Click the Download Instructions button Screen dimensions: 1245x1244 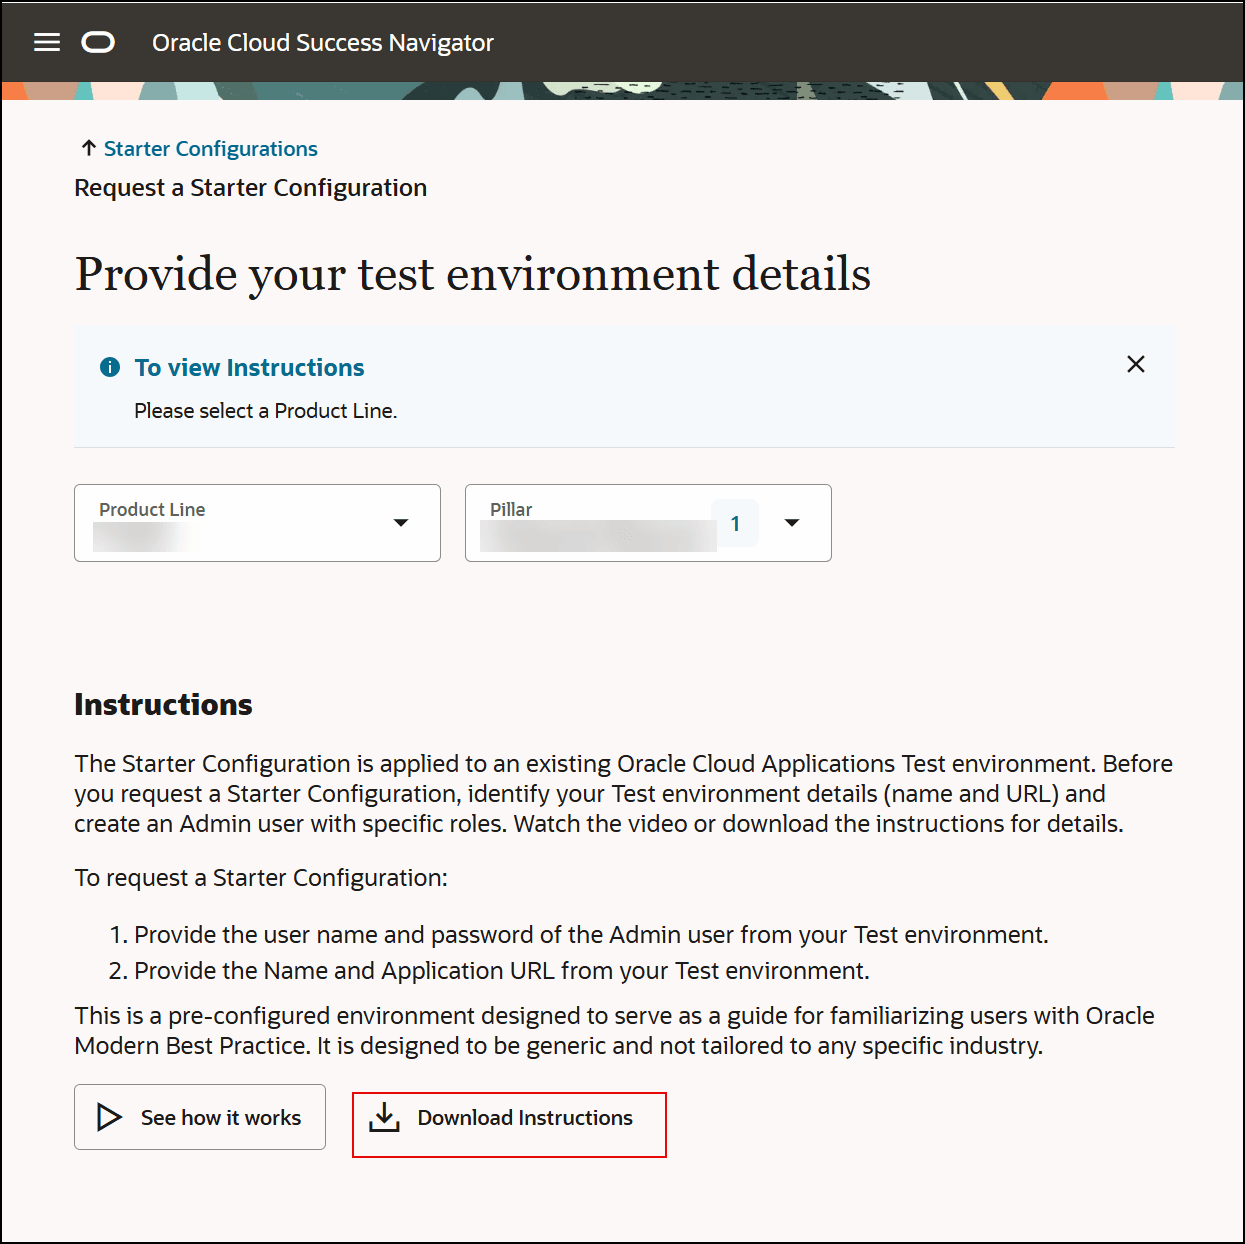pyautogui.click(x=509, y=1125)
